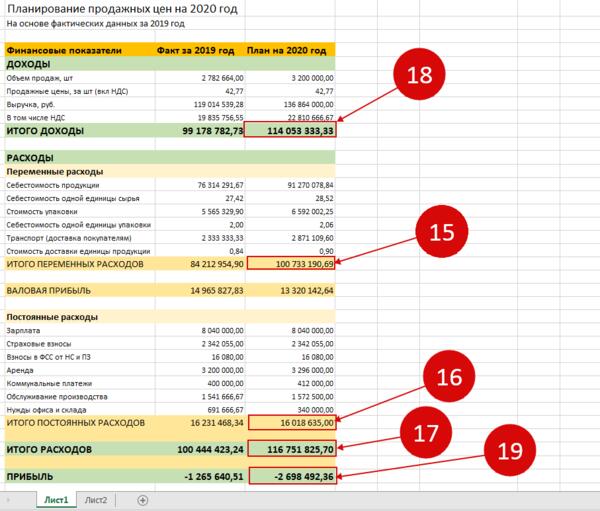This screenshot has height=511, width=600.
Task: Select the 'Зарплата' label
Action: click(23, 330)
